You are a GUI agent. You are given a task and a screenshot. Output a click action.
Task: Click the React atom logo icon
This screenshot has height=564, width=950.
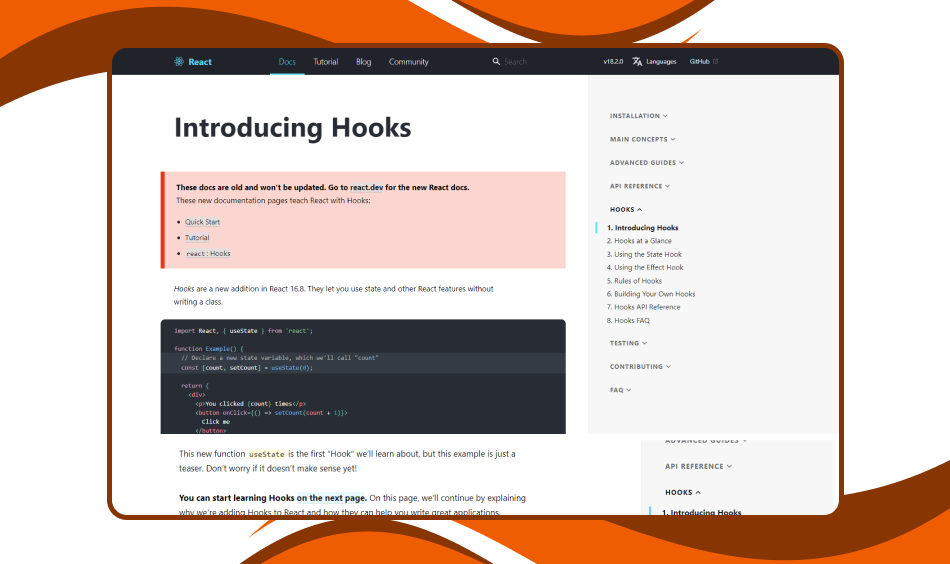(x=179, y=61)
